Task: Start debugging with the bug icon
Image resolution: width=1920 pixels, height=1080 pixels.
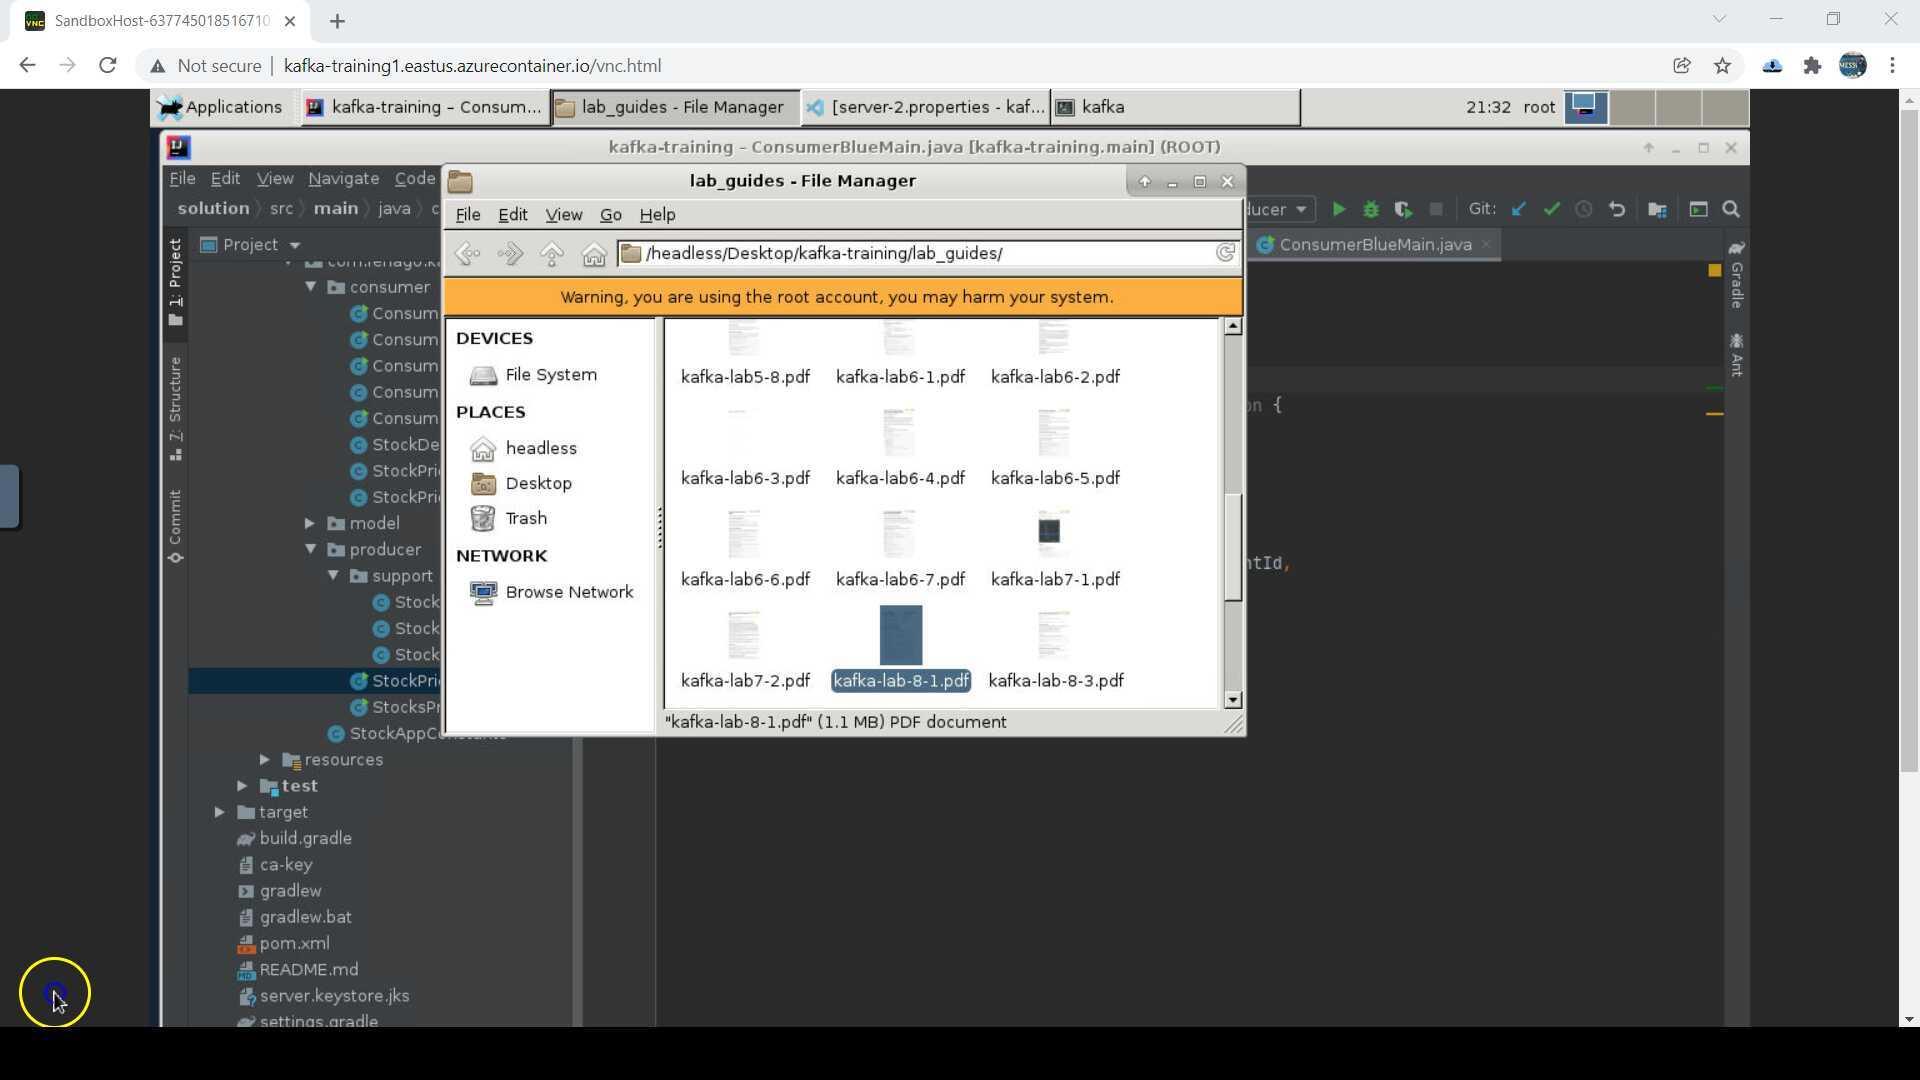Action: tap(1371, 209)
